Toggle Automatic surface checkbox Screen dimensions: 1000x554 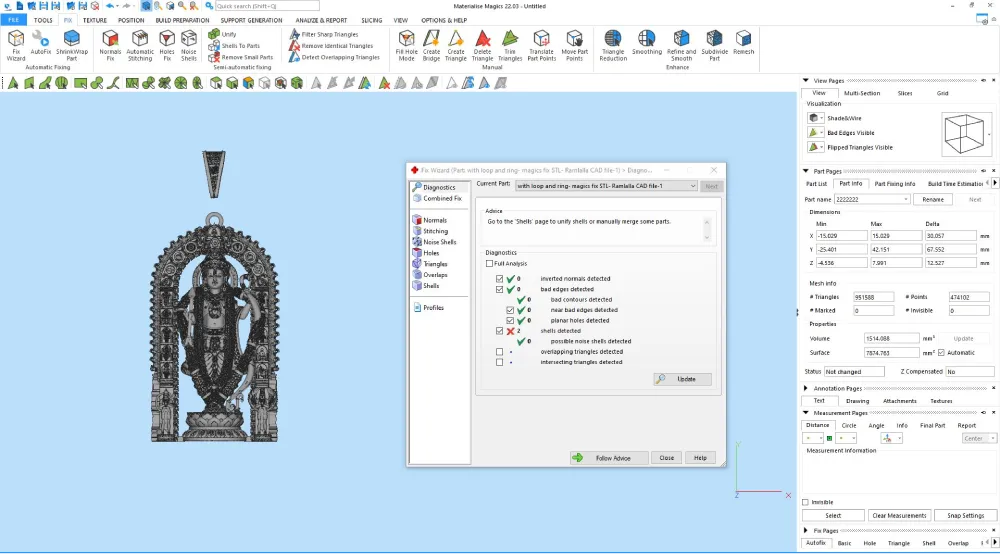click(941, 353)
